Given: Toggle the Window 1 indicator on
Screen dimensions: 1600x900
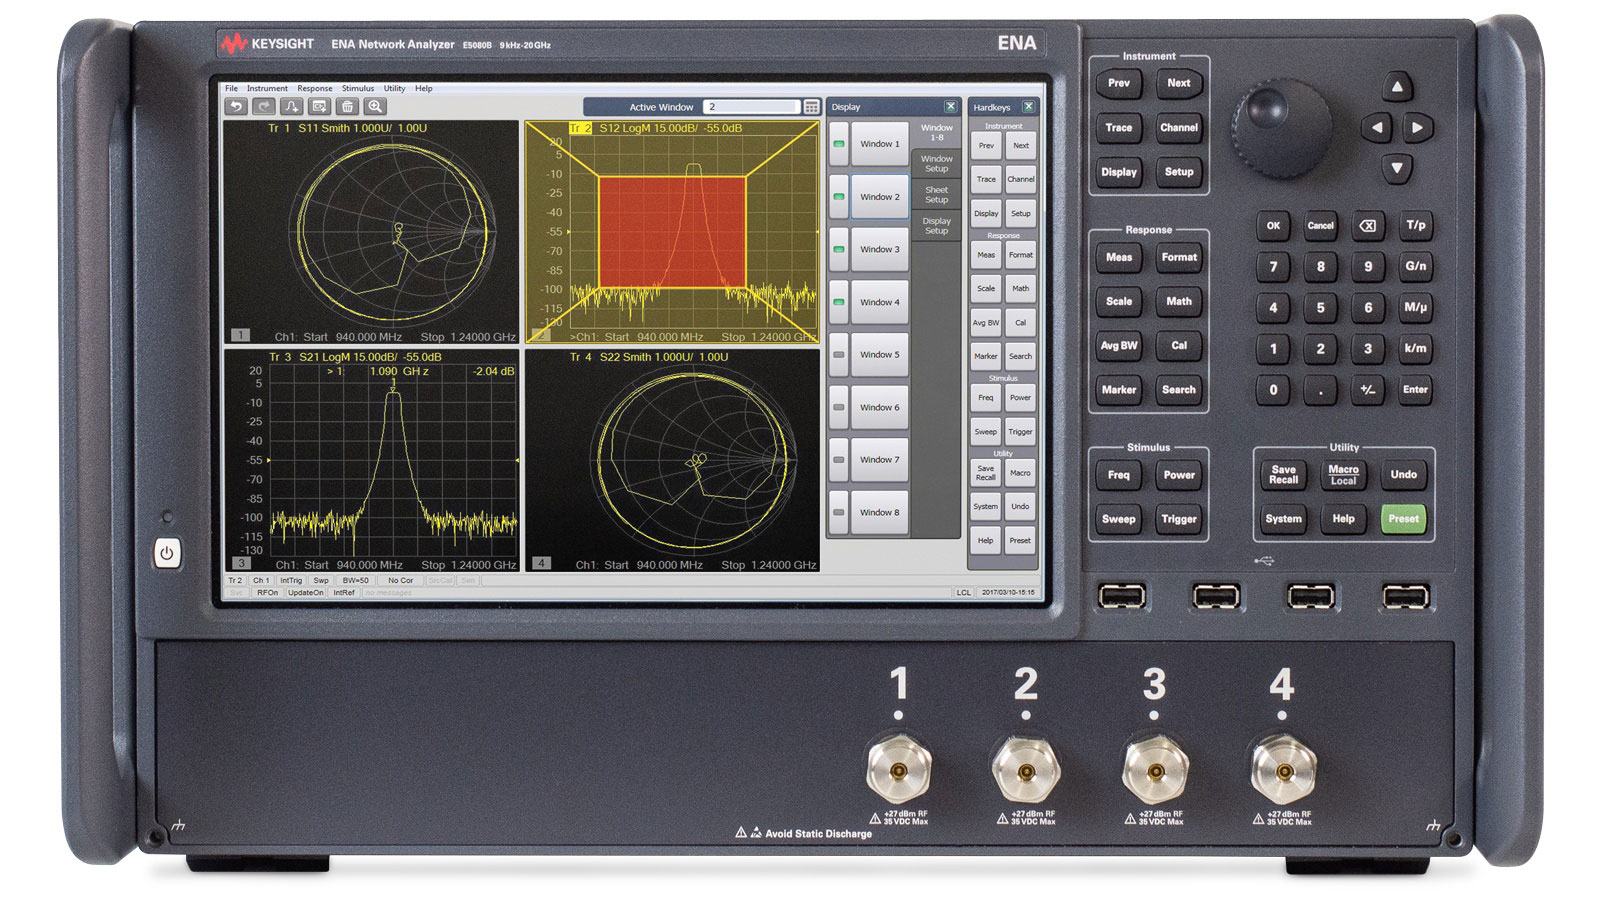Looking at the screenshot, I should pos(839,144).
